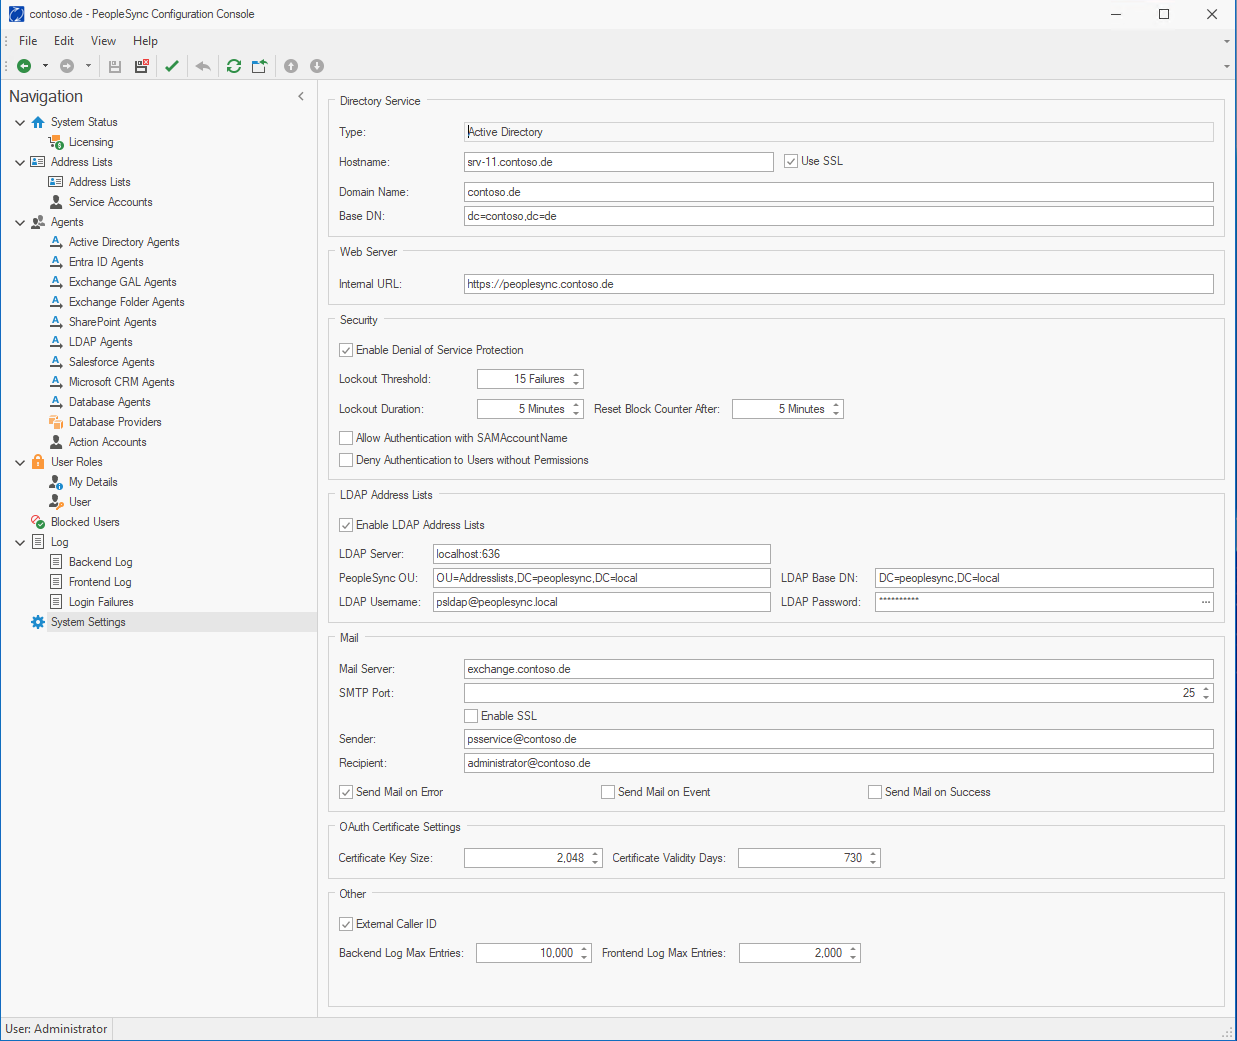Select Active Directory Agents
The image size is (1237, 1041).
124,242
